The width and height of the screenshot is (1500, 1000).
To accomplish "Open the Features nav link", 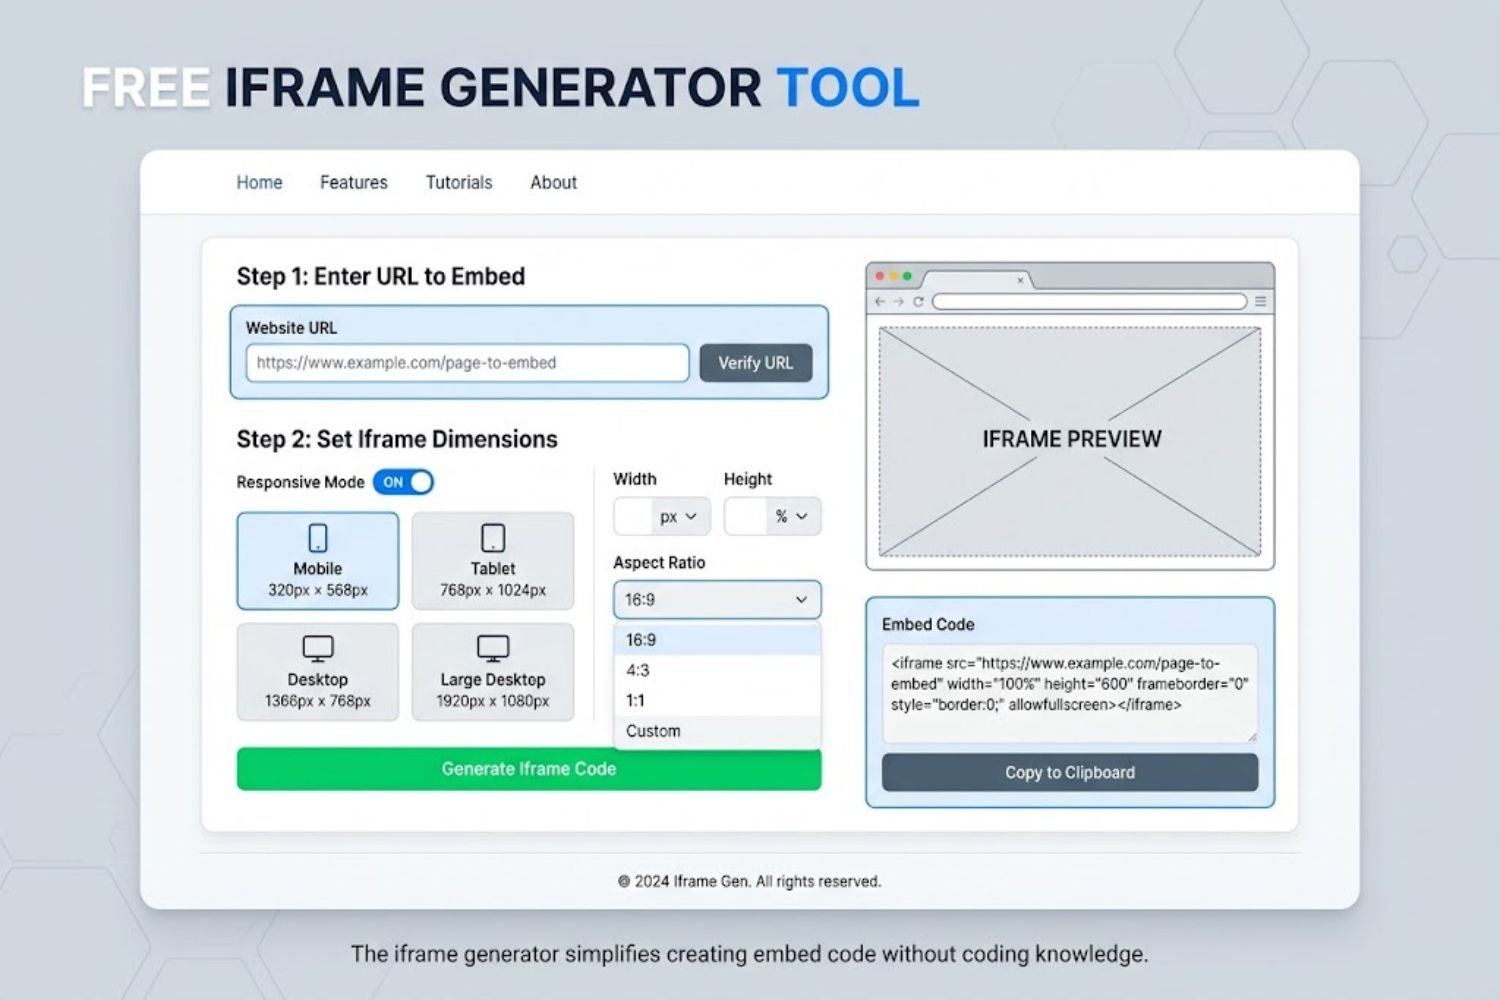I will click(x=354, y=182).
